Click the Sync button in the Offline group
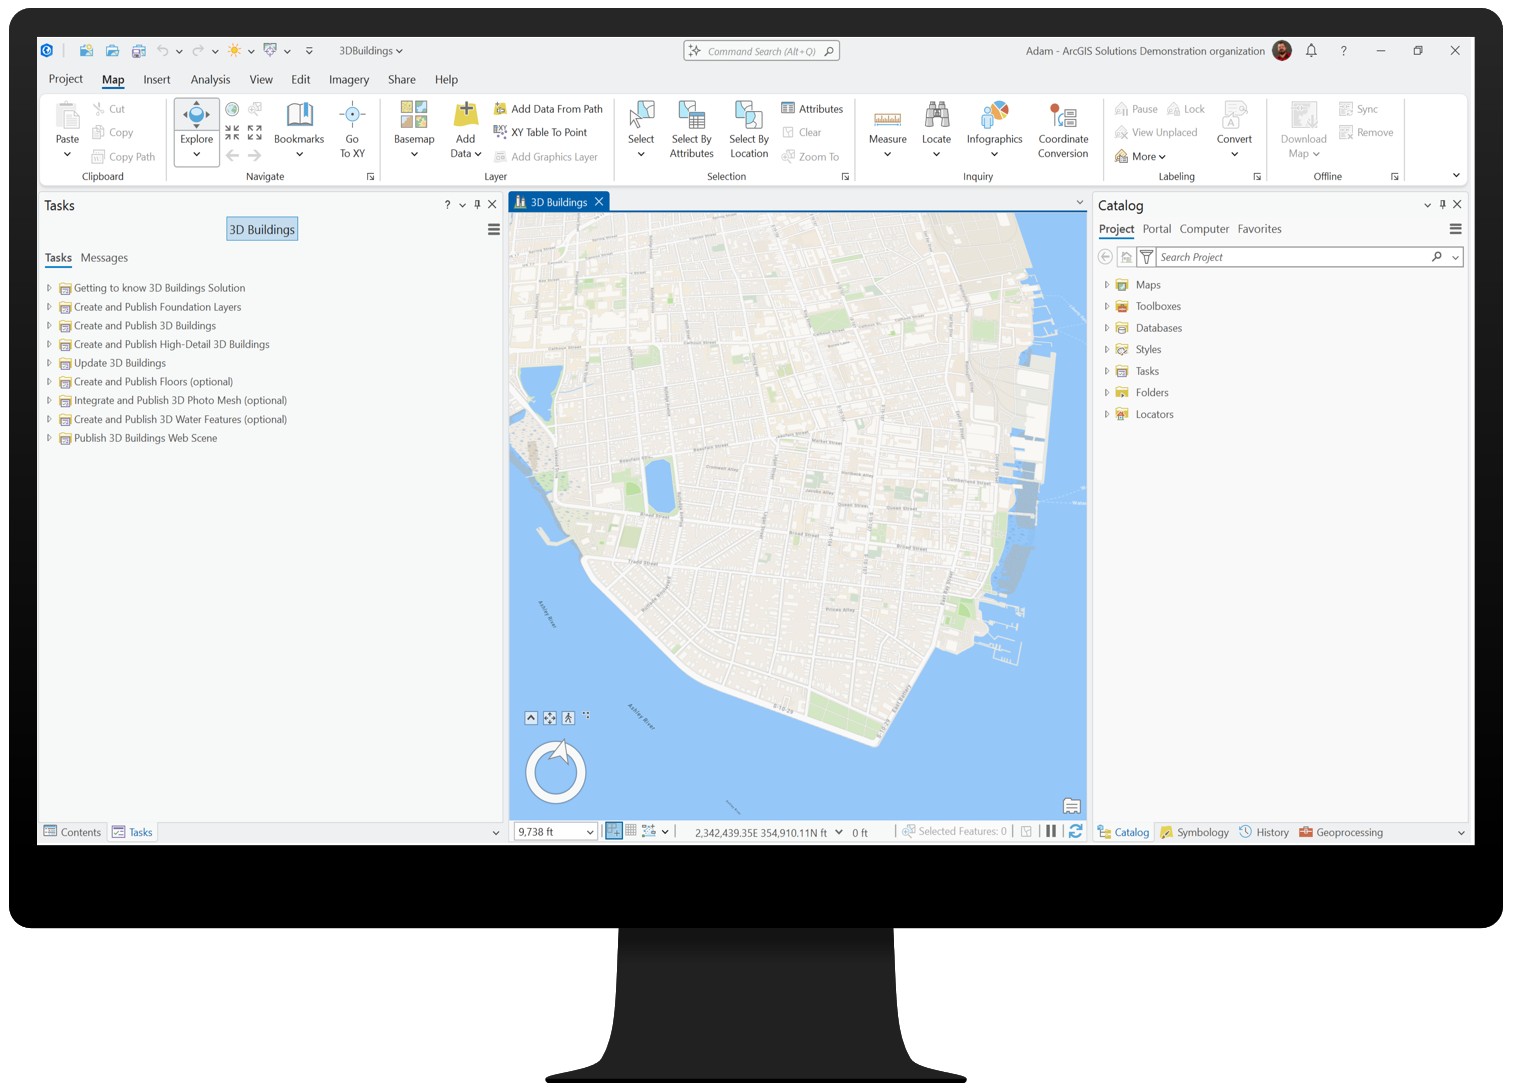1516x1092 pixels. pyautogui.click(x=1360, y=108)
